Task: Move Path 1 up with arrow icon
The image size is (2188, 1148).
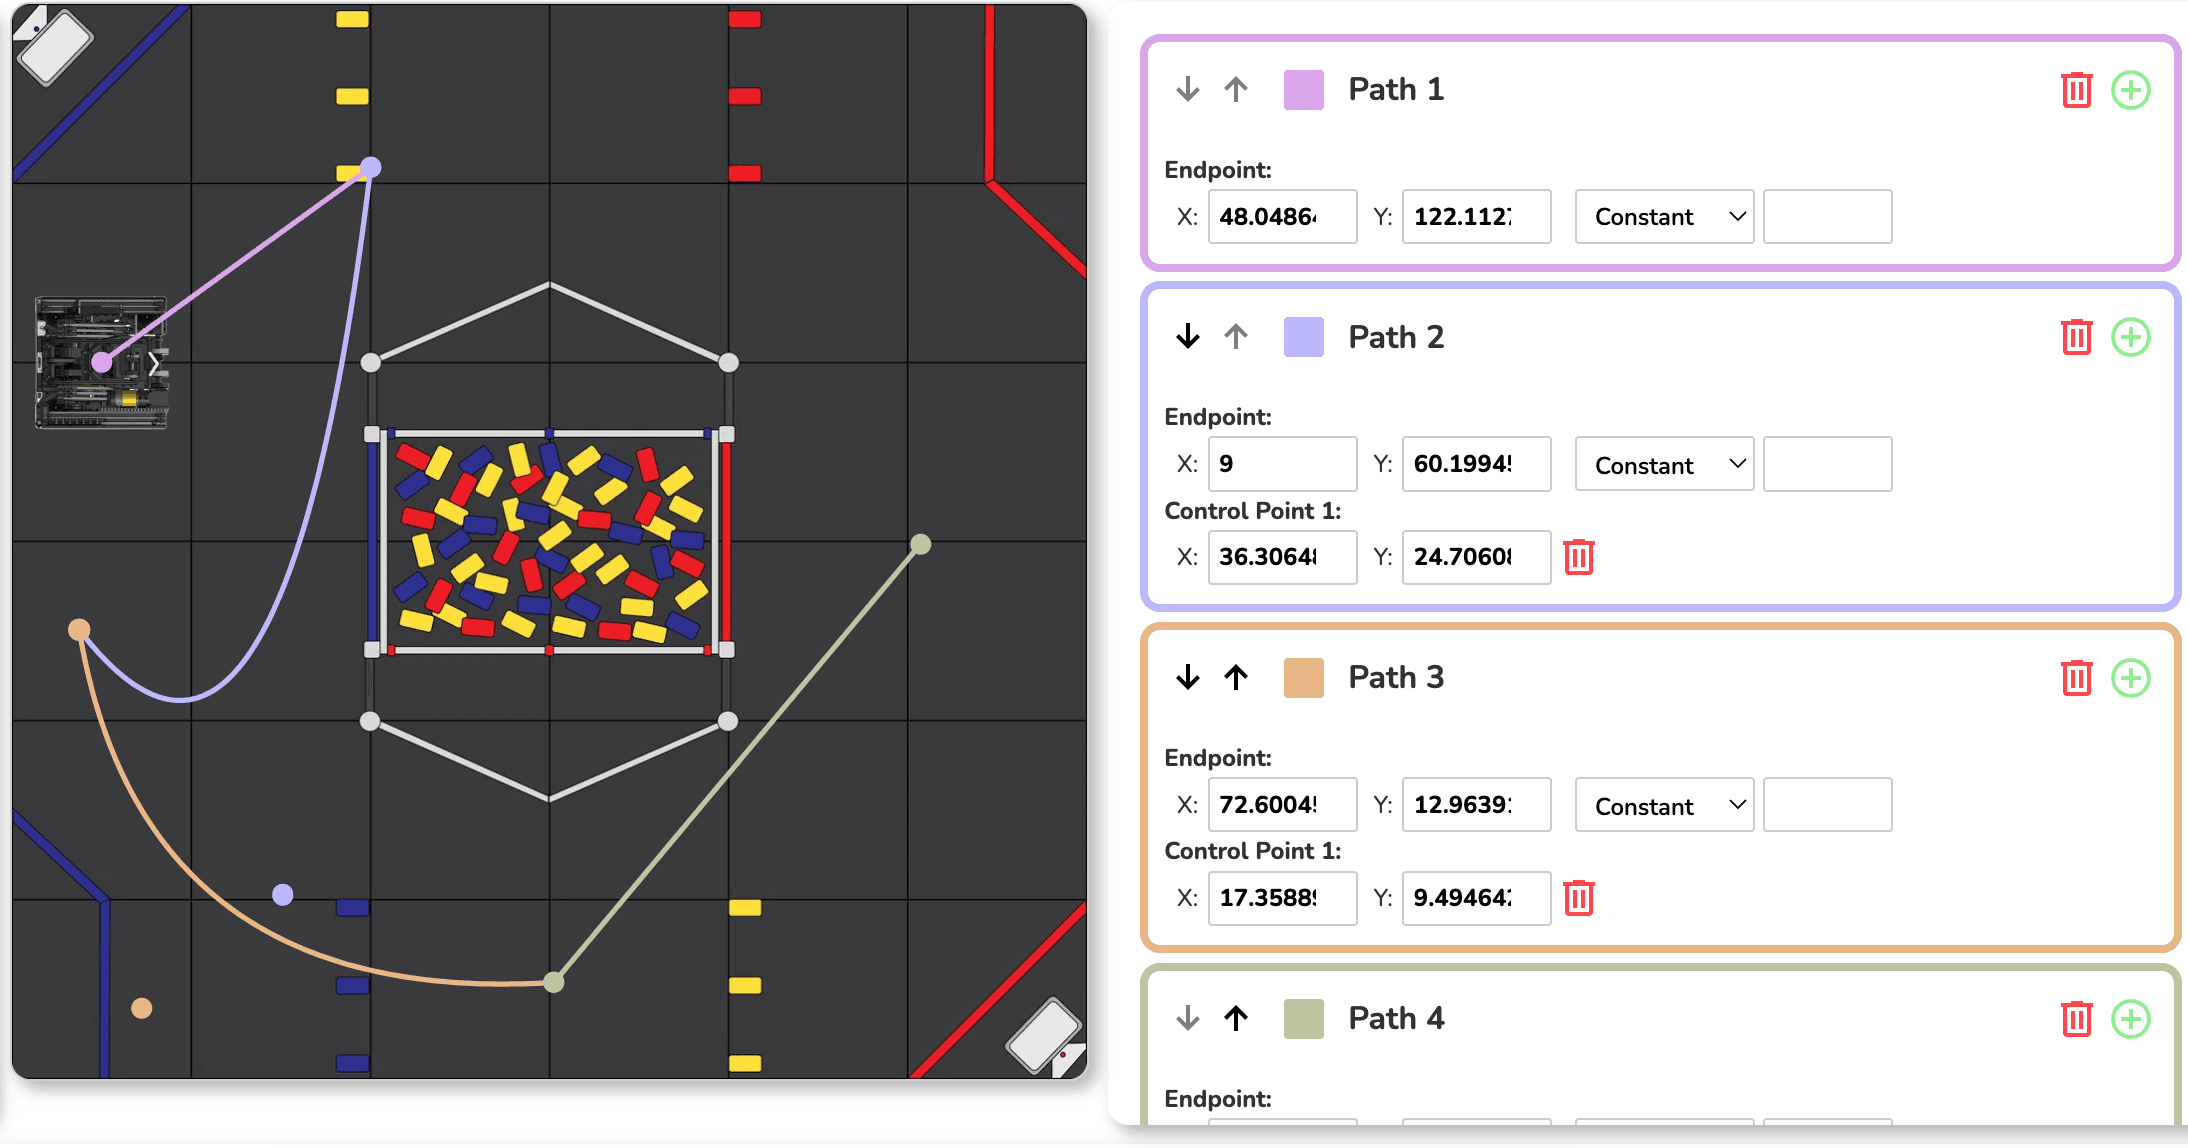Action: [1236, 90]
